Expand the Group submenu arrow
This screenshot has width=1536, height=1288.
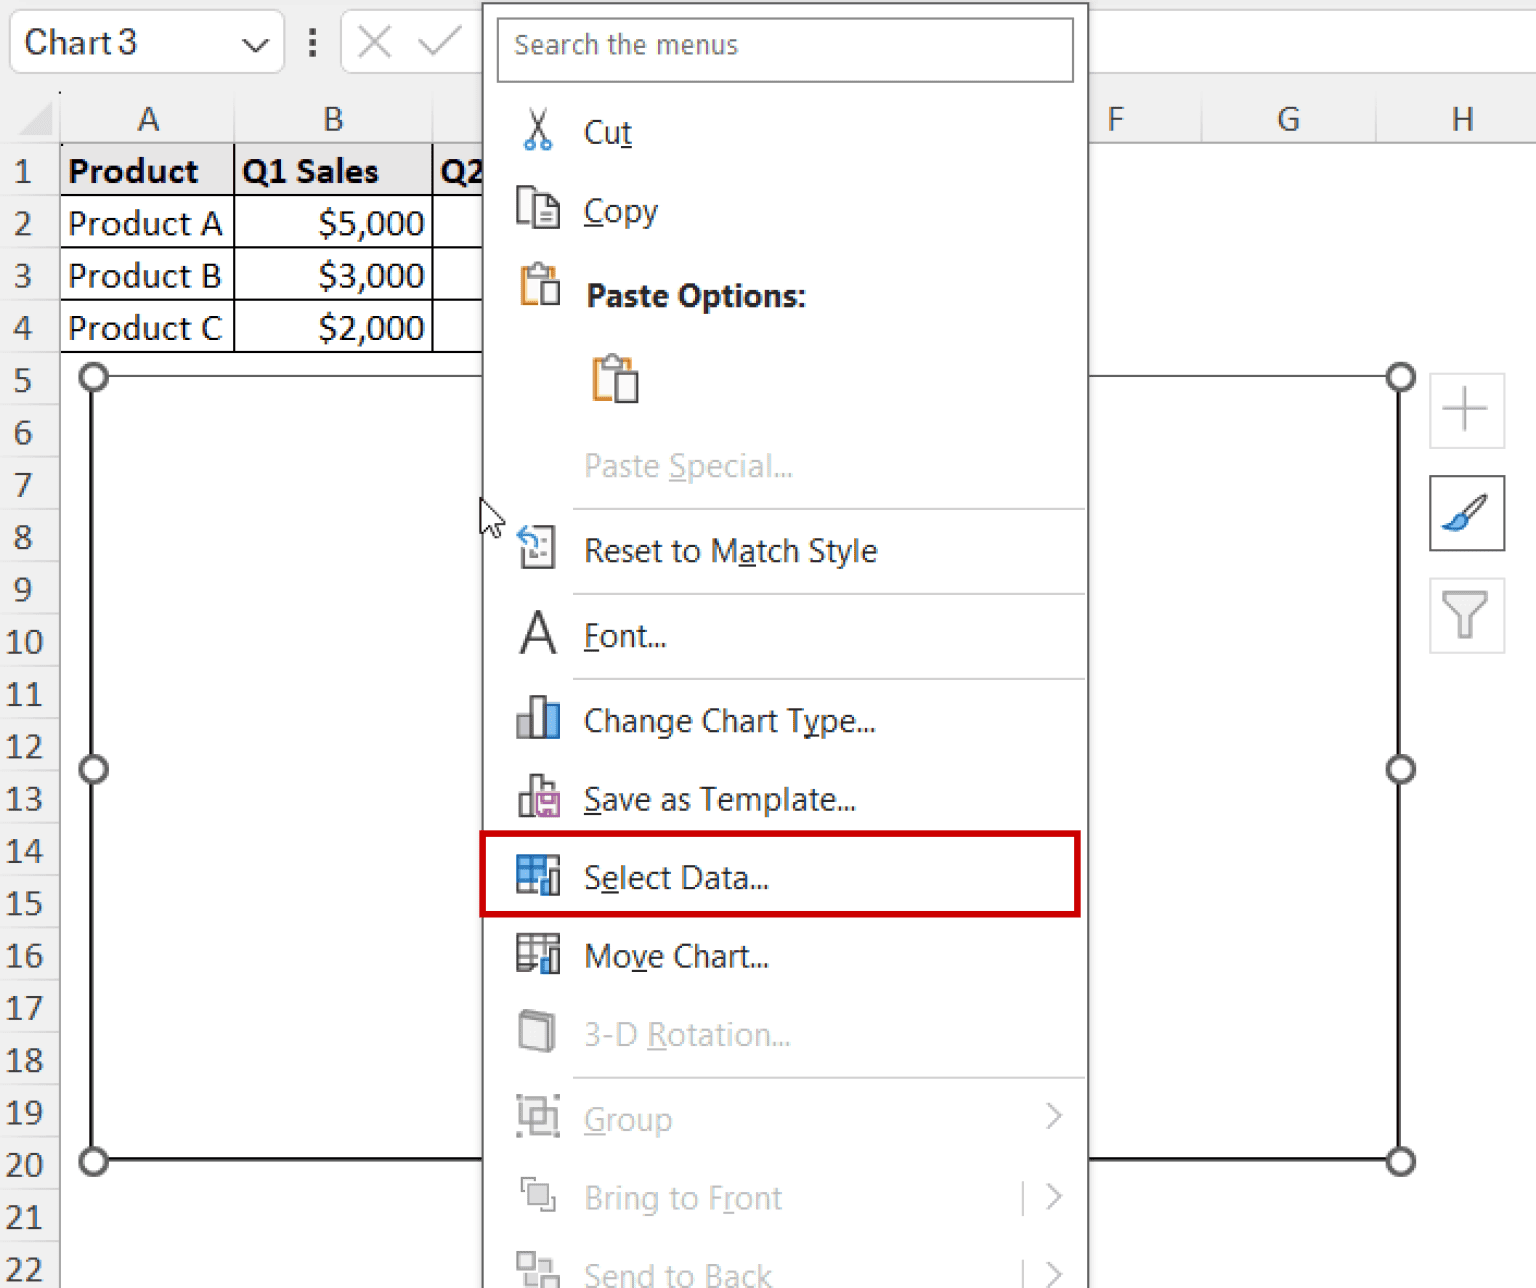coord(1053,1116)
